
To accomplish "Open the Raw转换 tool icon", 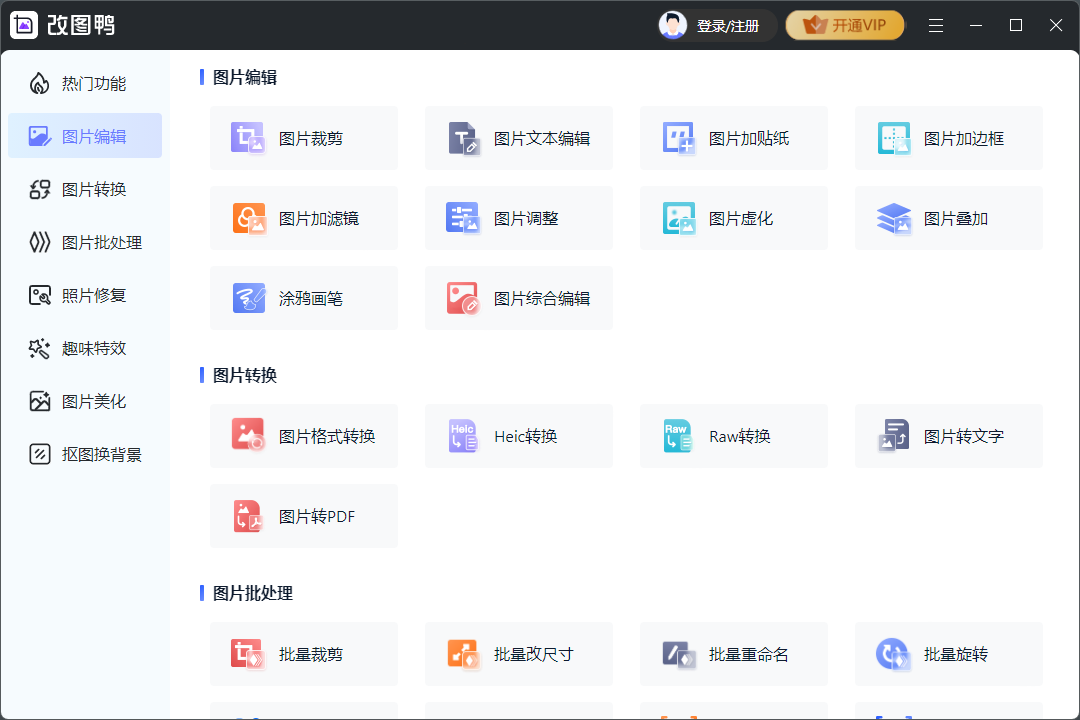I will 679,436.
